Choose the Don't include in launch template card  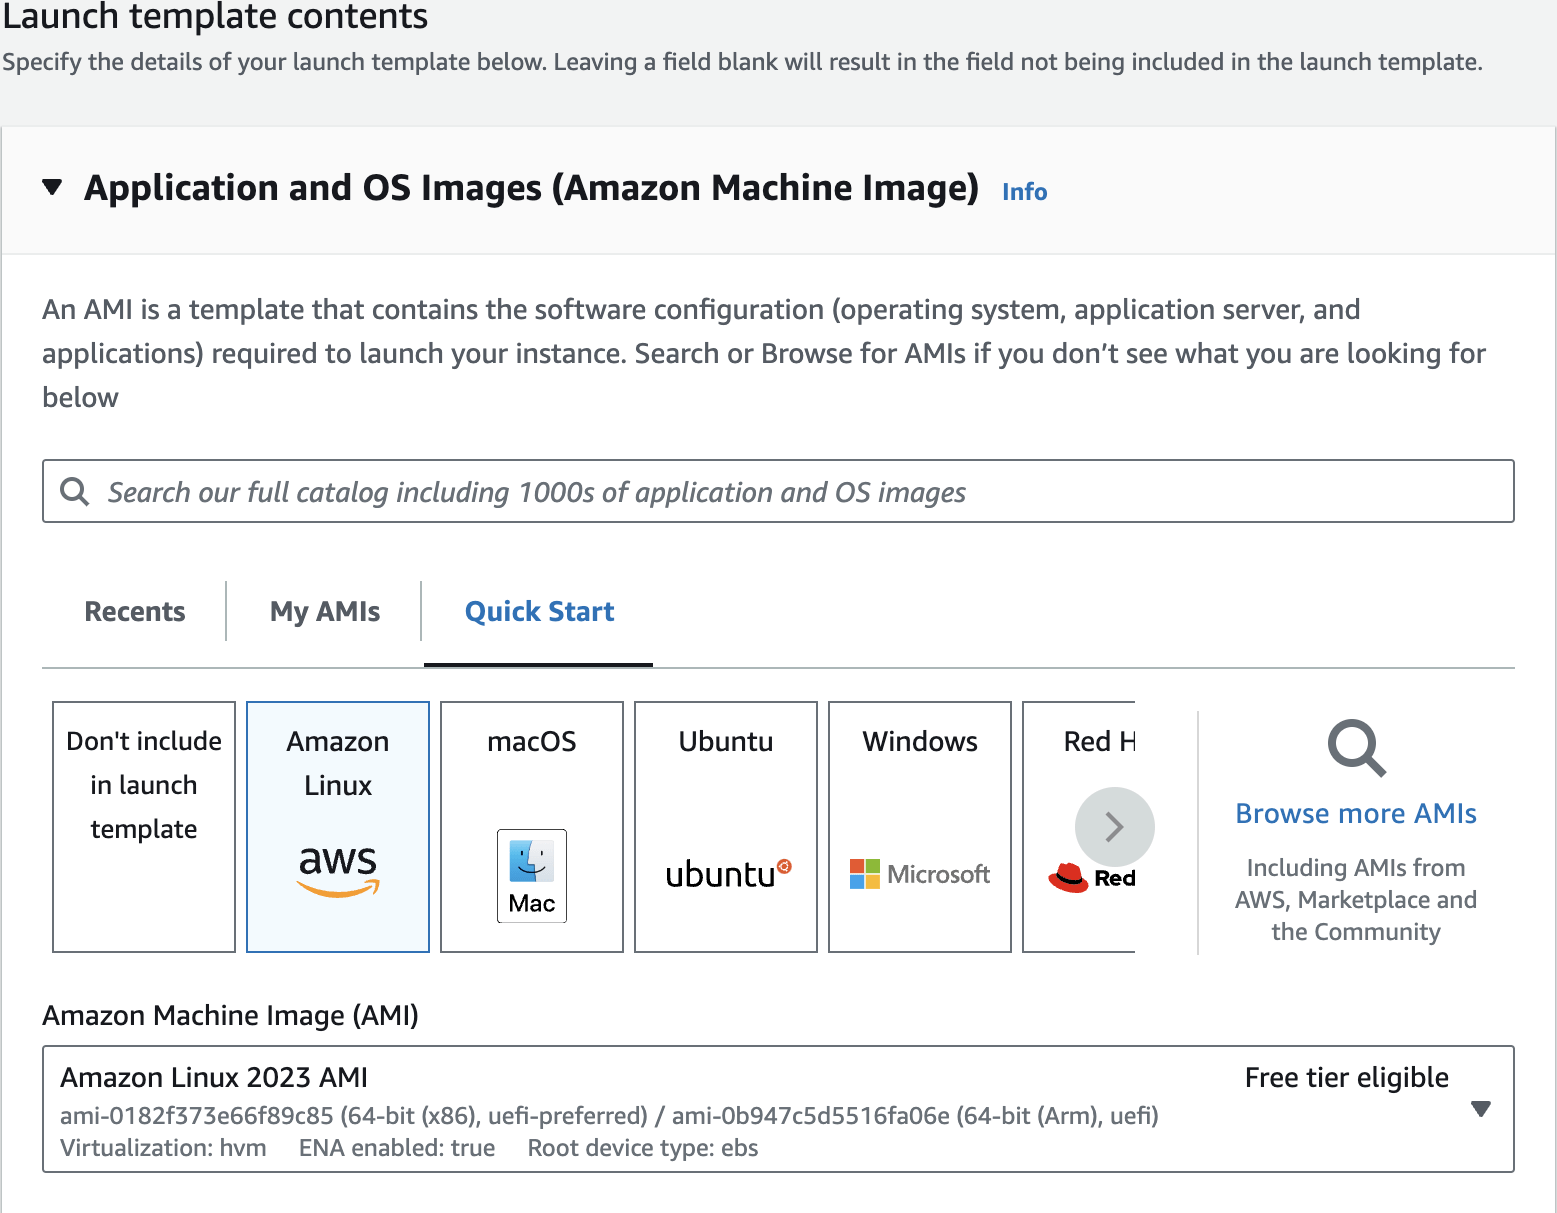pos(144,827)
